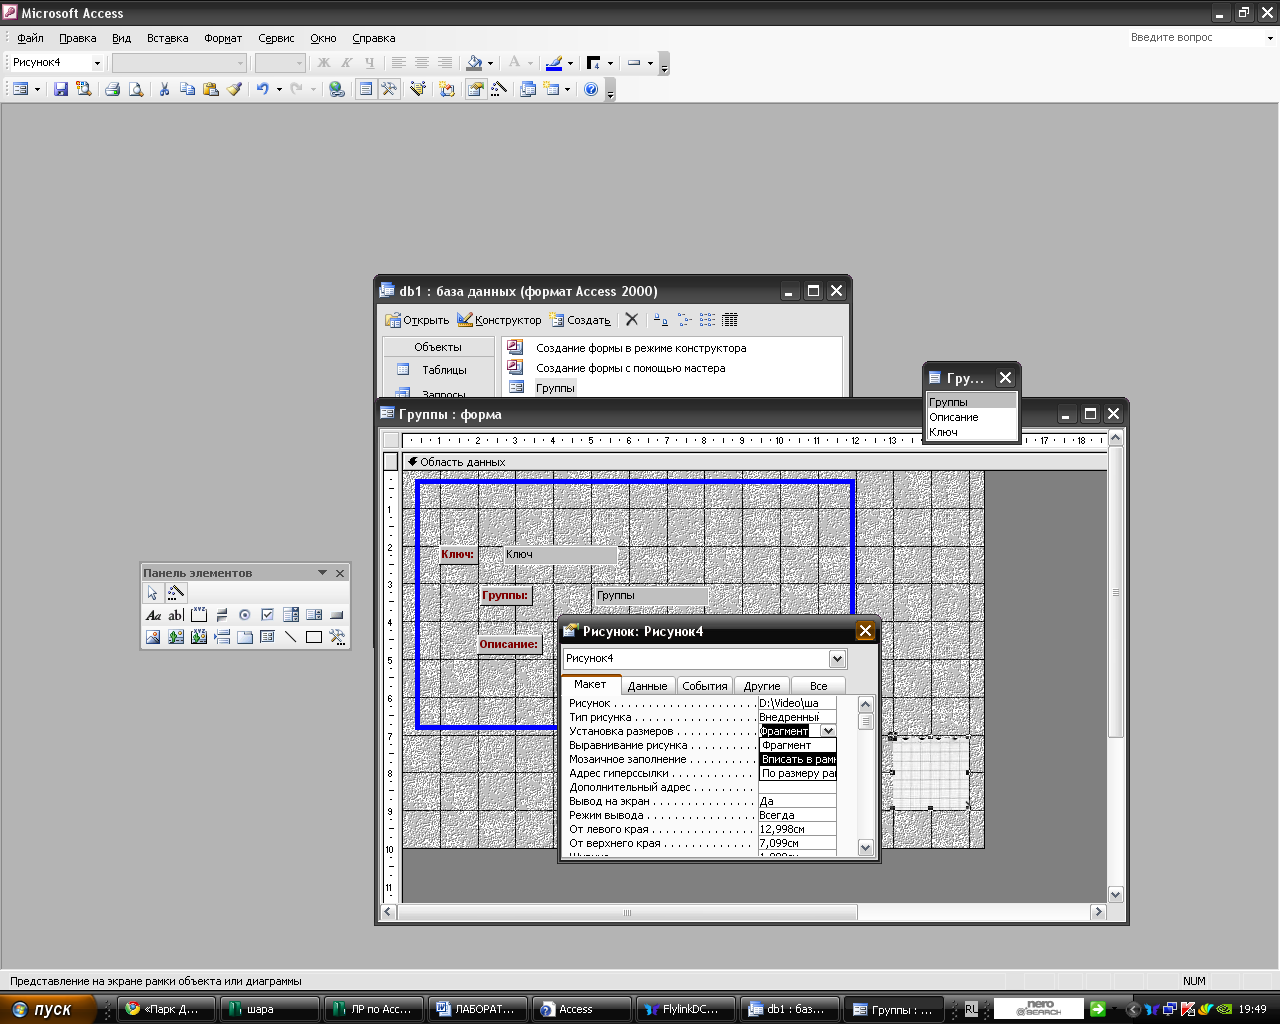1280x1024 pixels.
Task: Pick the Option Group toolbox tool
Action: click(199, 615)
